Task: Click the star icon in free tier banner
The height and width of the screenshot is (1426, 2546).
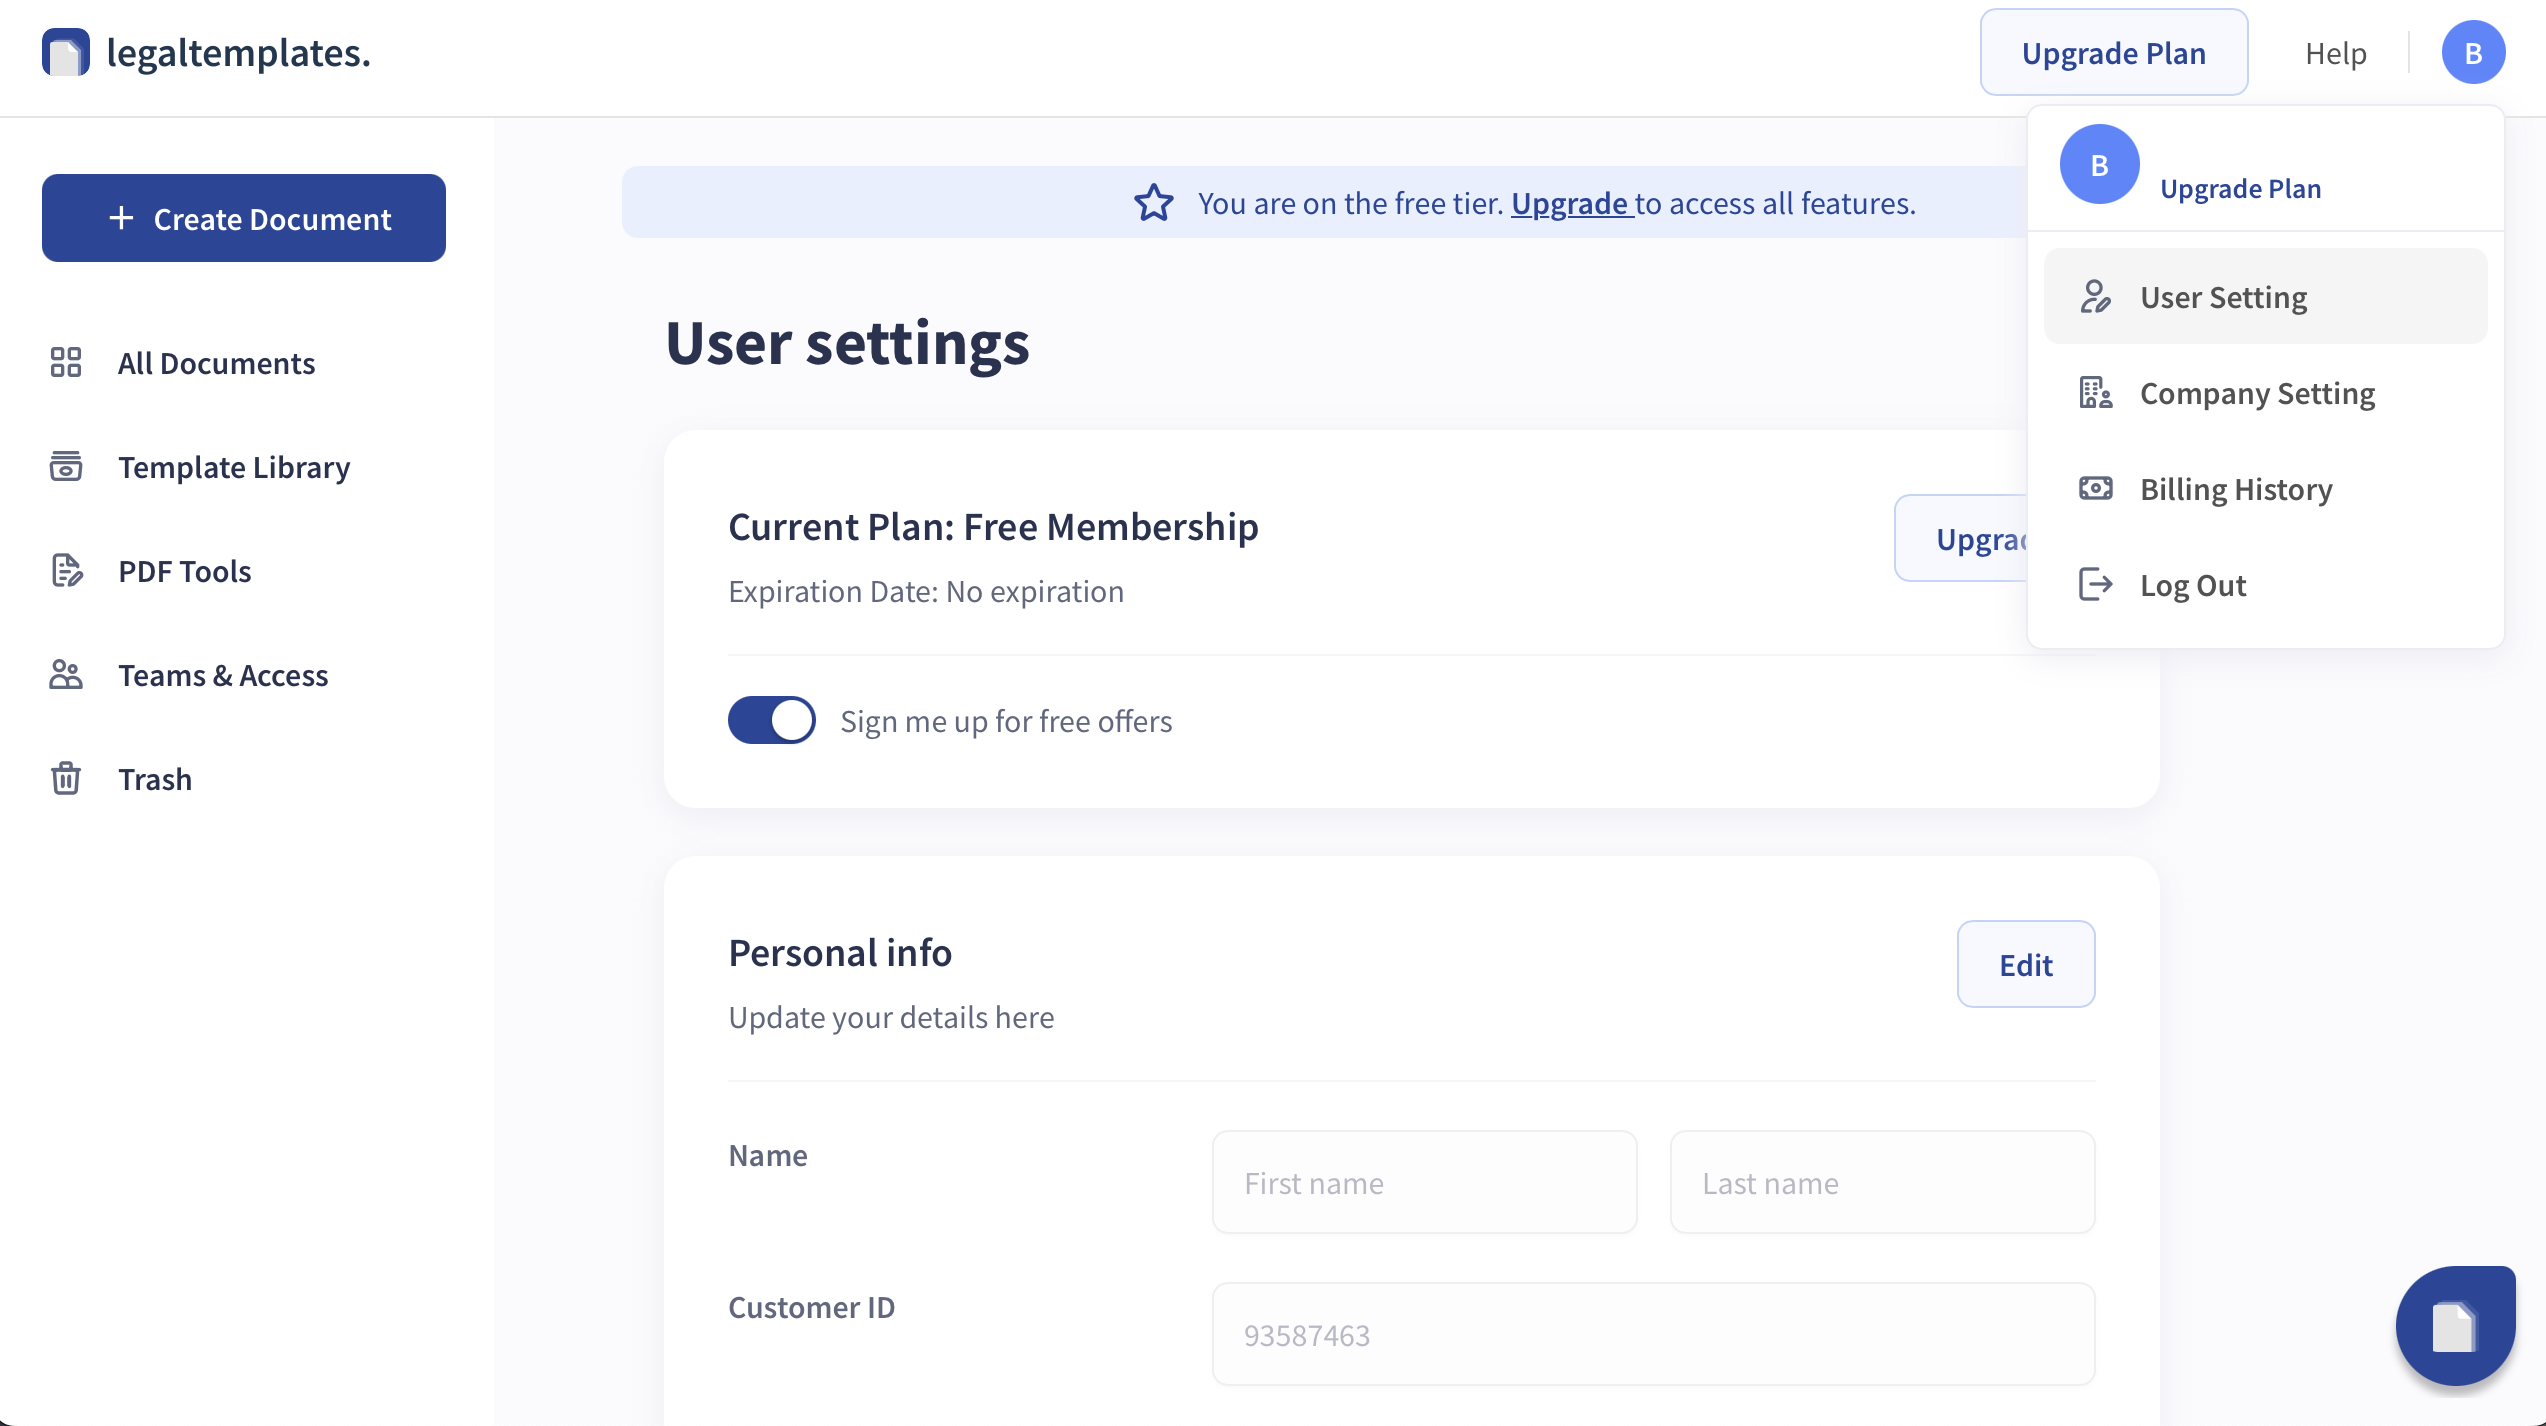Action: (1153, 203)
